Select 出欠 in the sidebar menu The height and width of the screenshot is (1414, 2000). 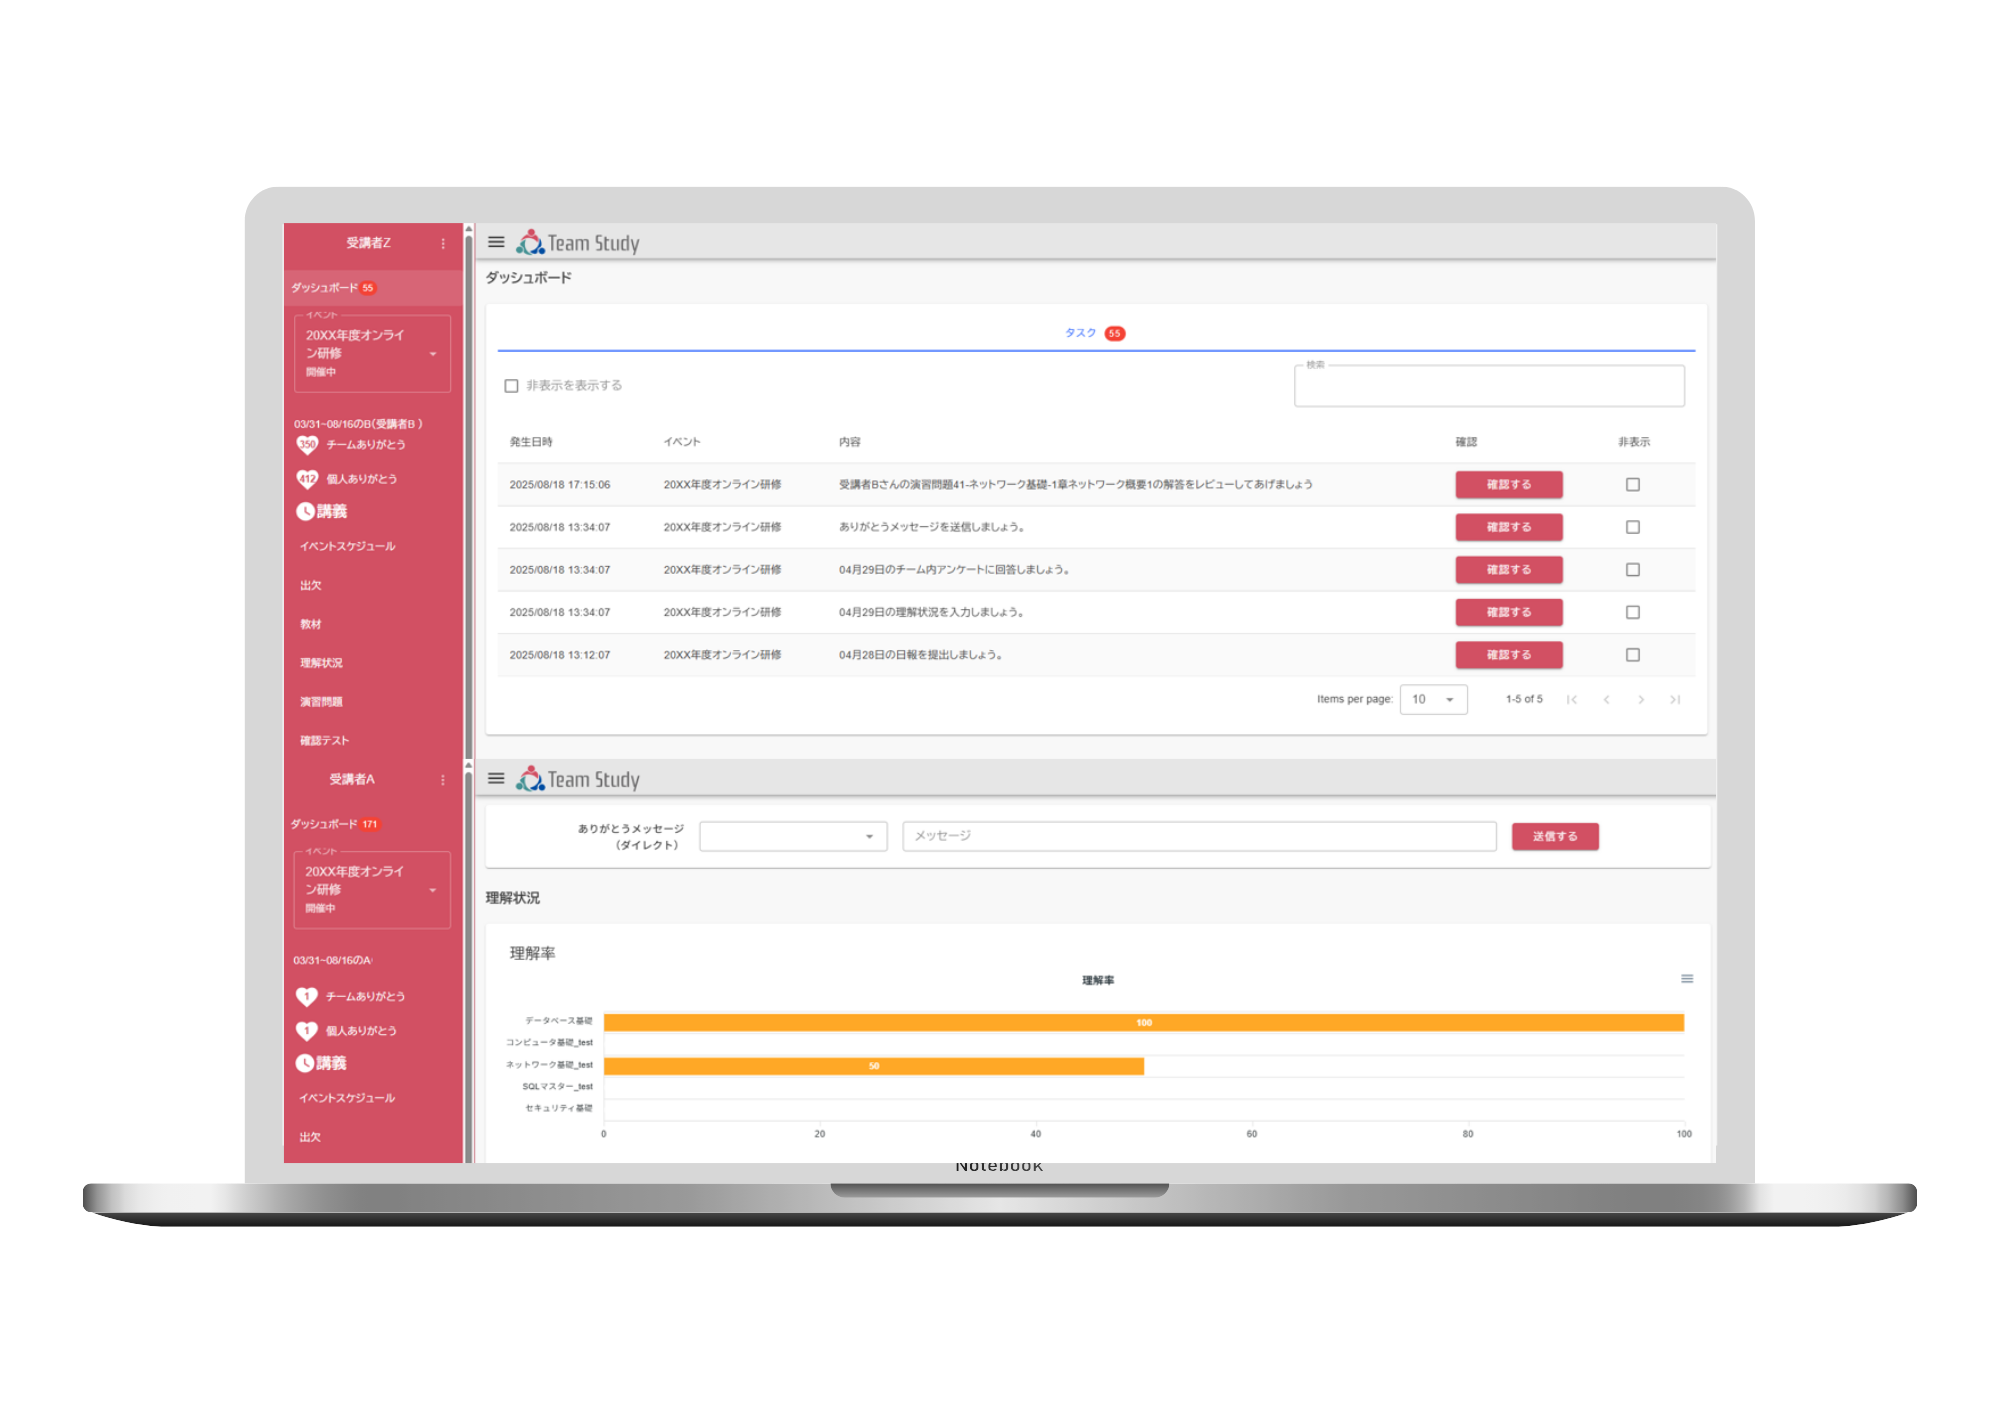click(310, 585)
